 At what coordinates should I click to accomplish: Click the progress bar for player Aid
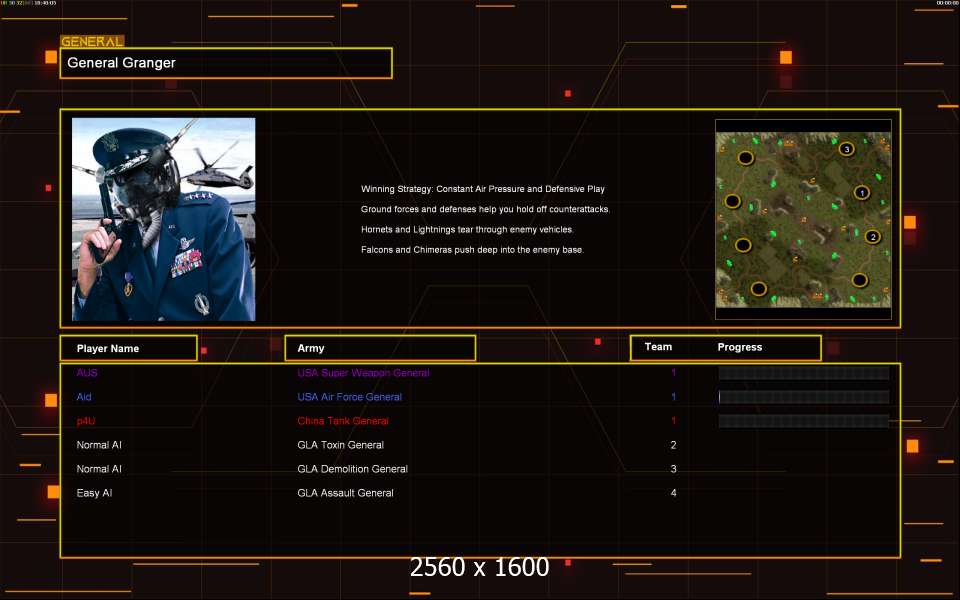(x=803, y=397)
